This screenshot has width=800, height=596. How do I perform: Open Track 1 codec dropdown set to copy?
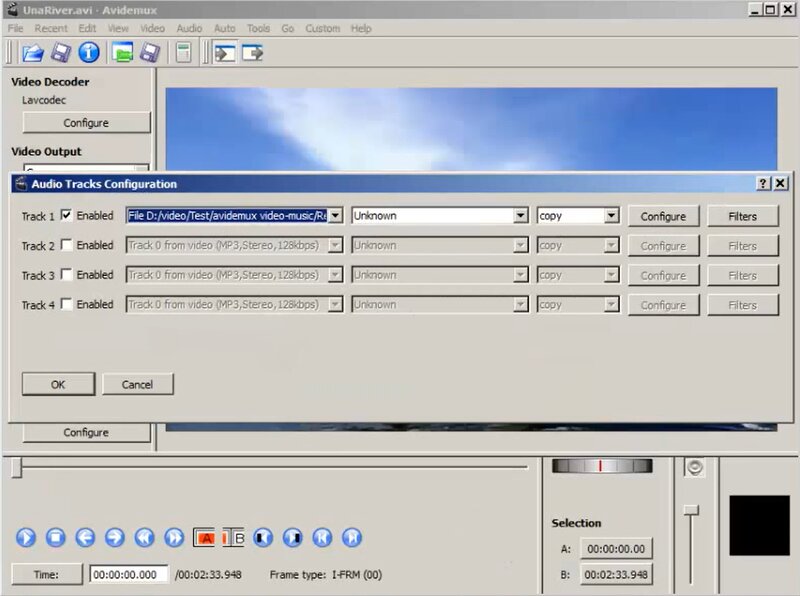pos(611,216)
